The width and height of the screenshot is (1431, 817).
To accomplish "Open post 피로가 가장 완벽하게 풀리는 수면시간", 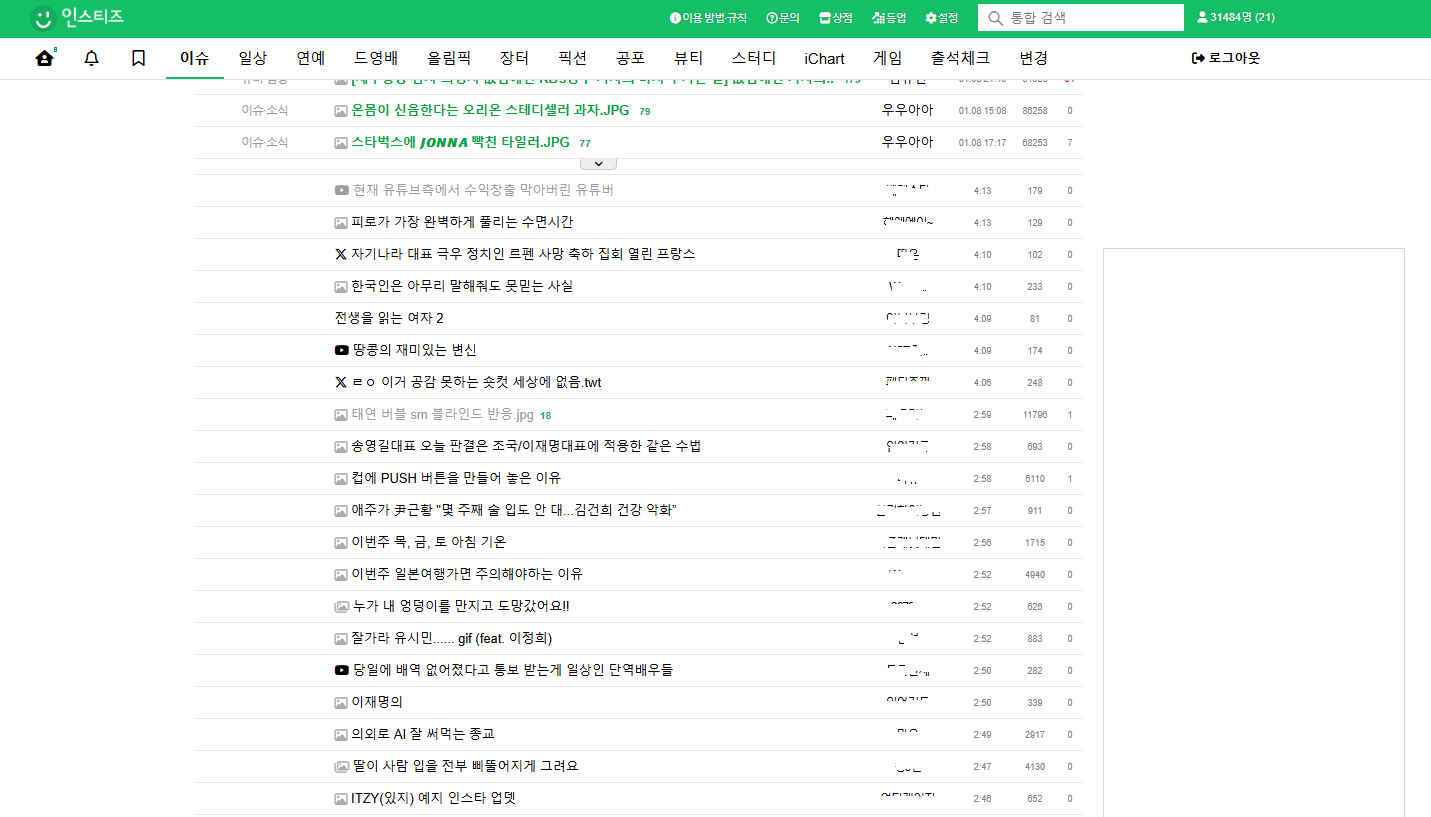I will pyautogui.click(x=462, y=222).
